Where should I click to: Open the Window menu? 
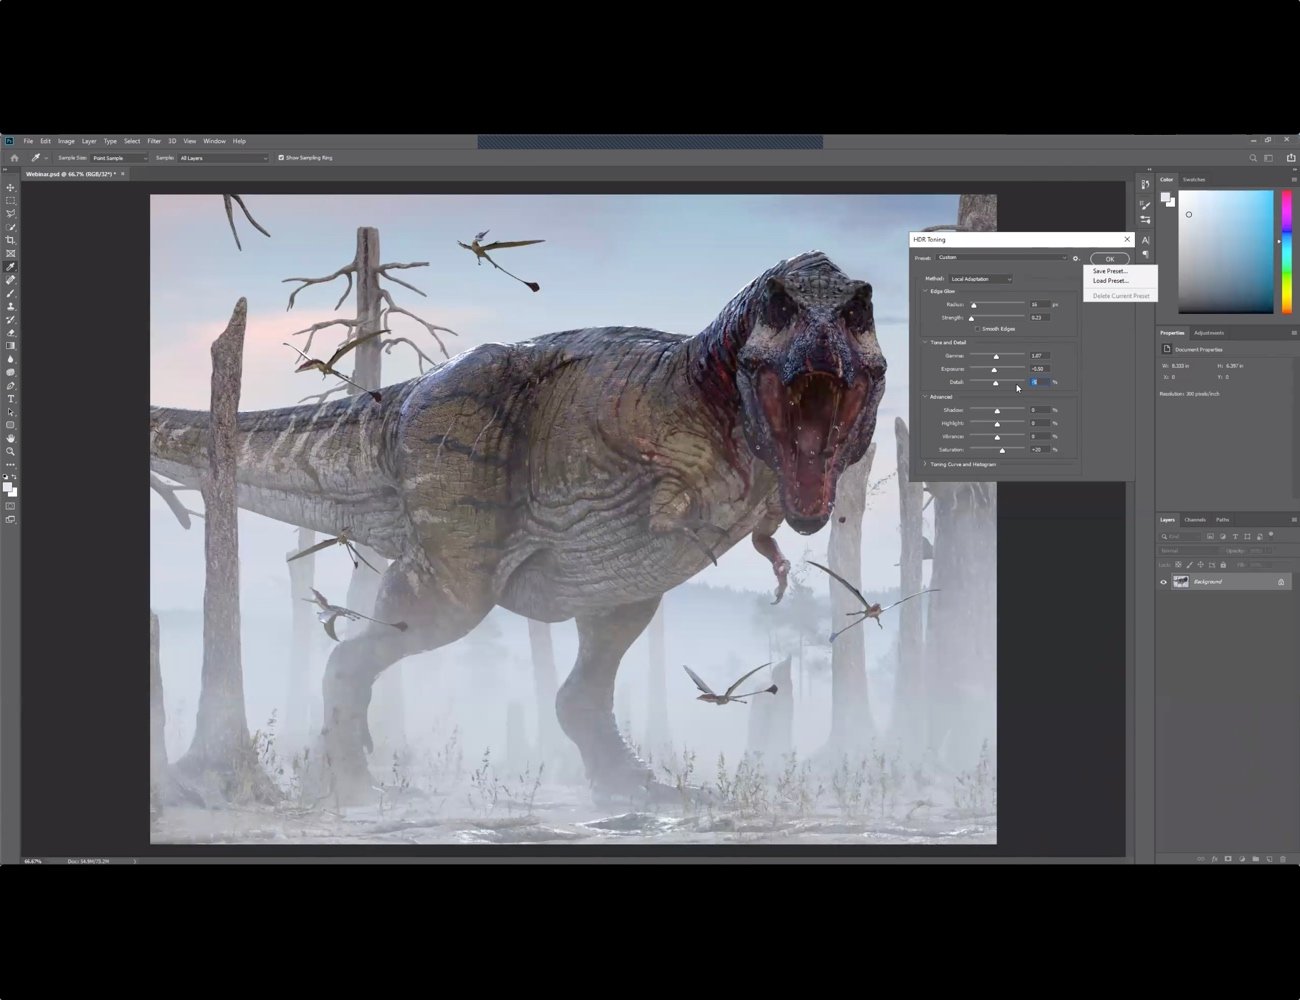click(214, 141)
